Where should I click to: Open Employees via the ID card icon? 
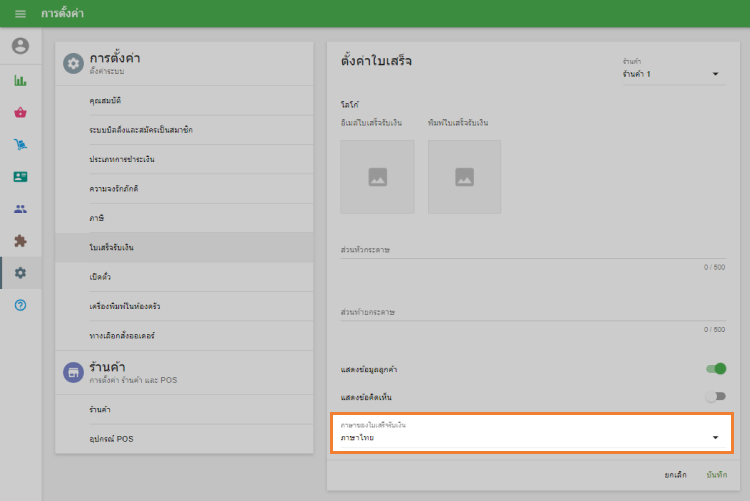point(20,177)
